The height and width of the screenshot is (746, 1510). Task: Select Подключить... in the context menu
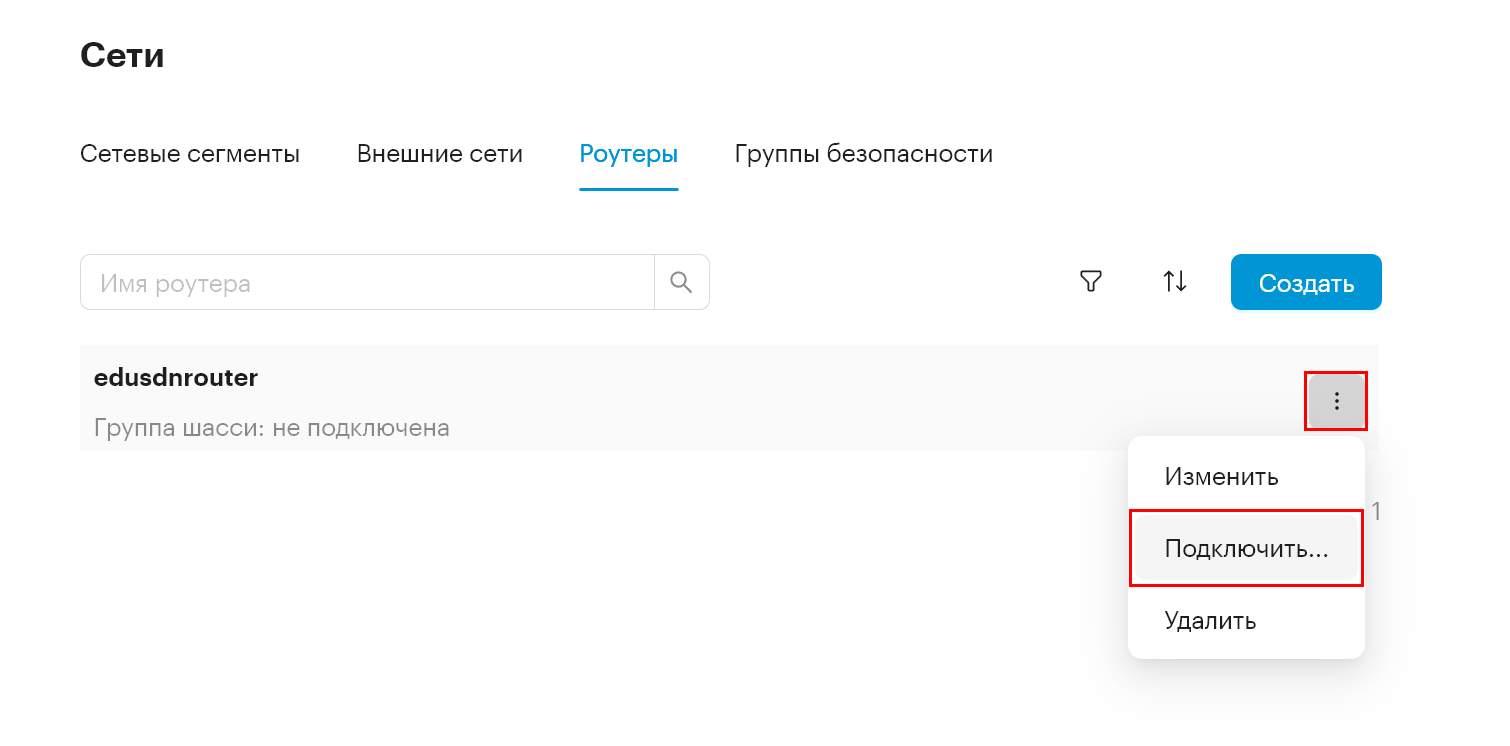click(1246, 548)
